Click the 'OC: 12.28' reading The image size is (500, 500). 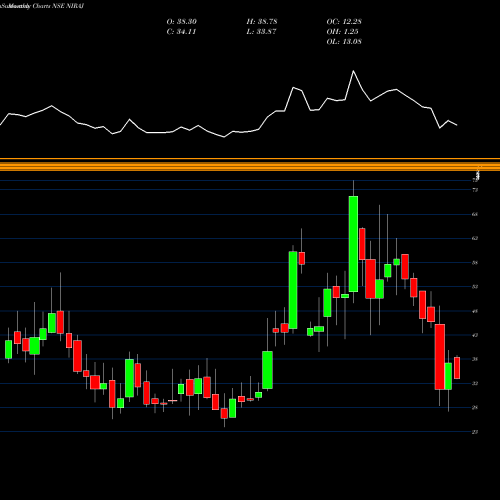344,22
